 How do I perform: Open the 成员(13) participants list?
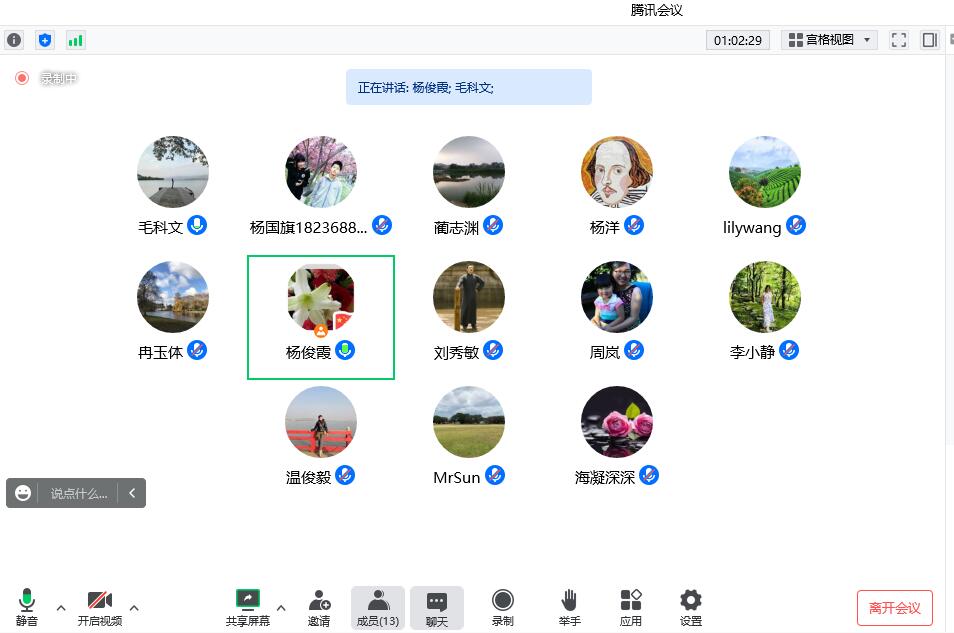click(x=377, y=600)
